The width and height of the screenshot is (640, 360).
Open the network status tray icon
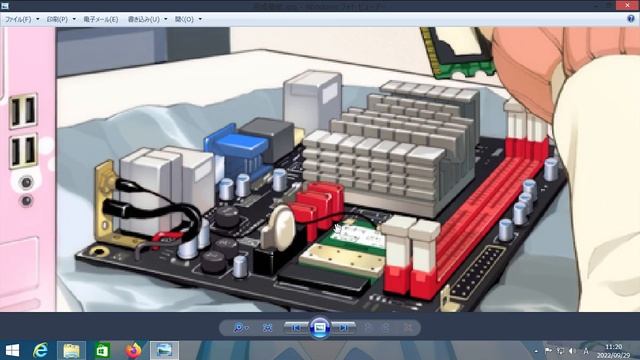click(560, 351)
